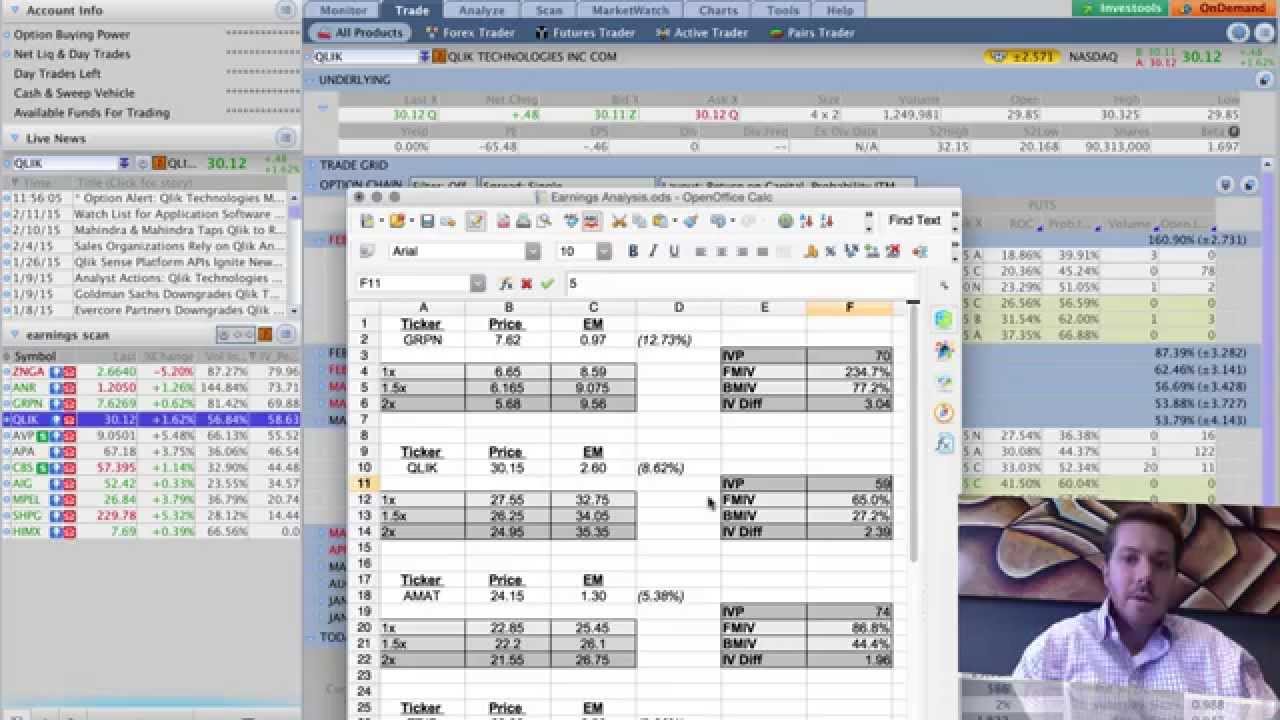Select Active Trader sub-tab

(x=703, y=33)
